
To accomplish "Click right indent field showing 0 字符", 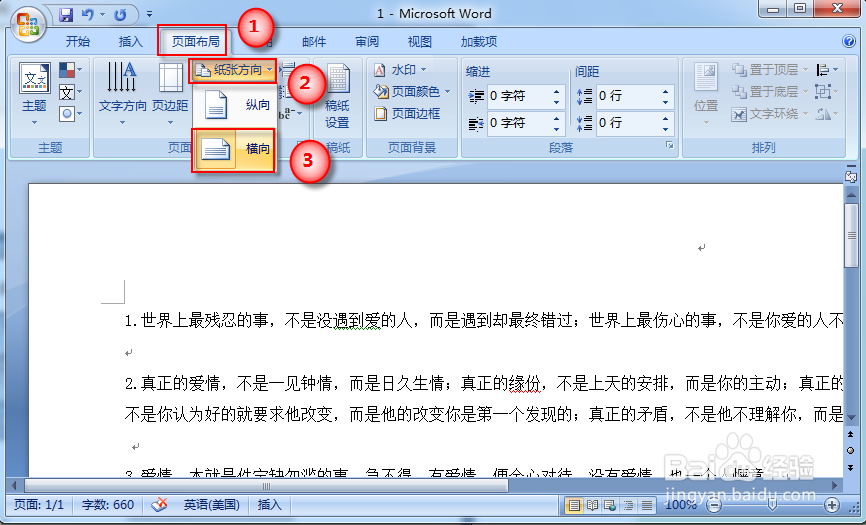I will pyautogui.click(x=519, y=123).
